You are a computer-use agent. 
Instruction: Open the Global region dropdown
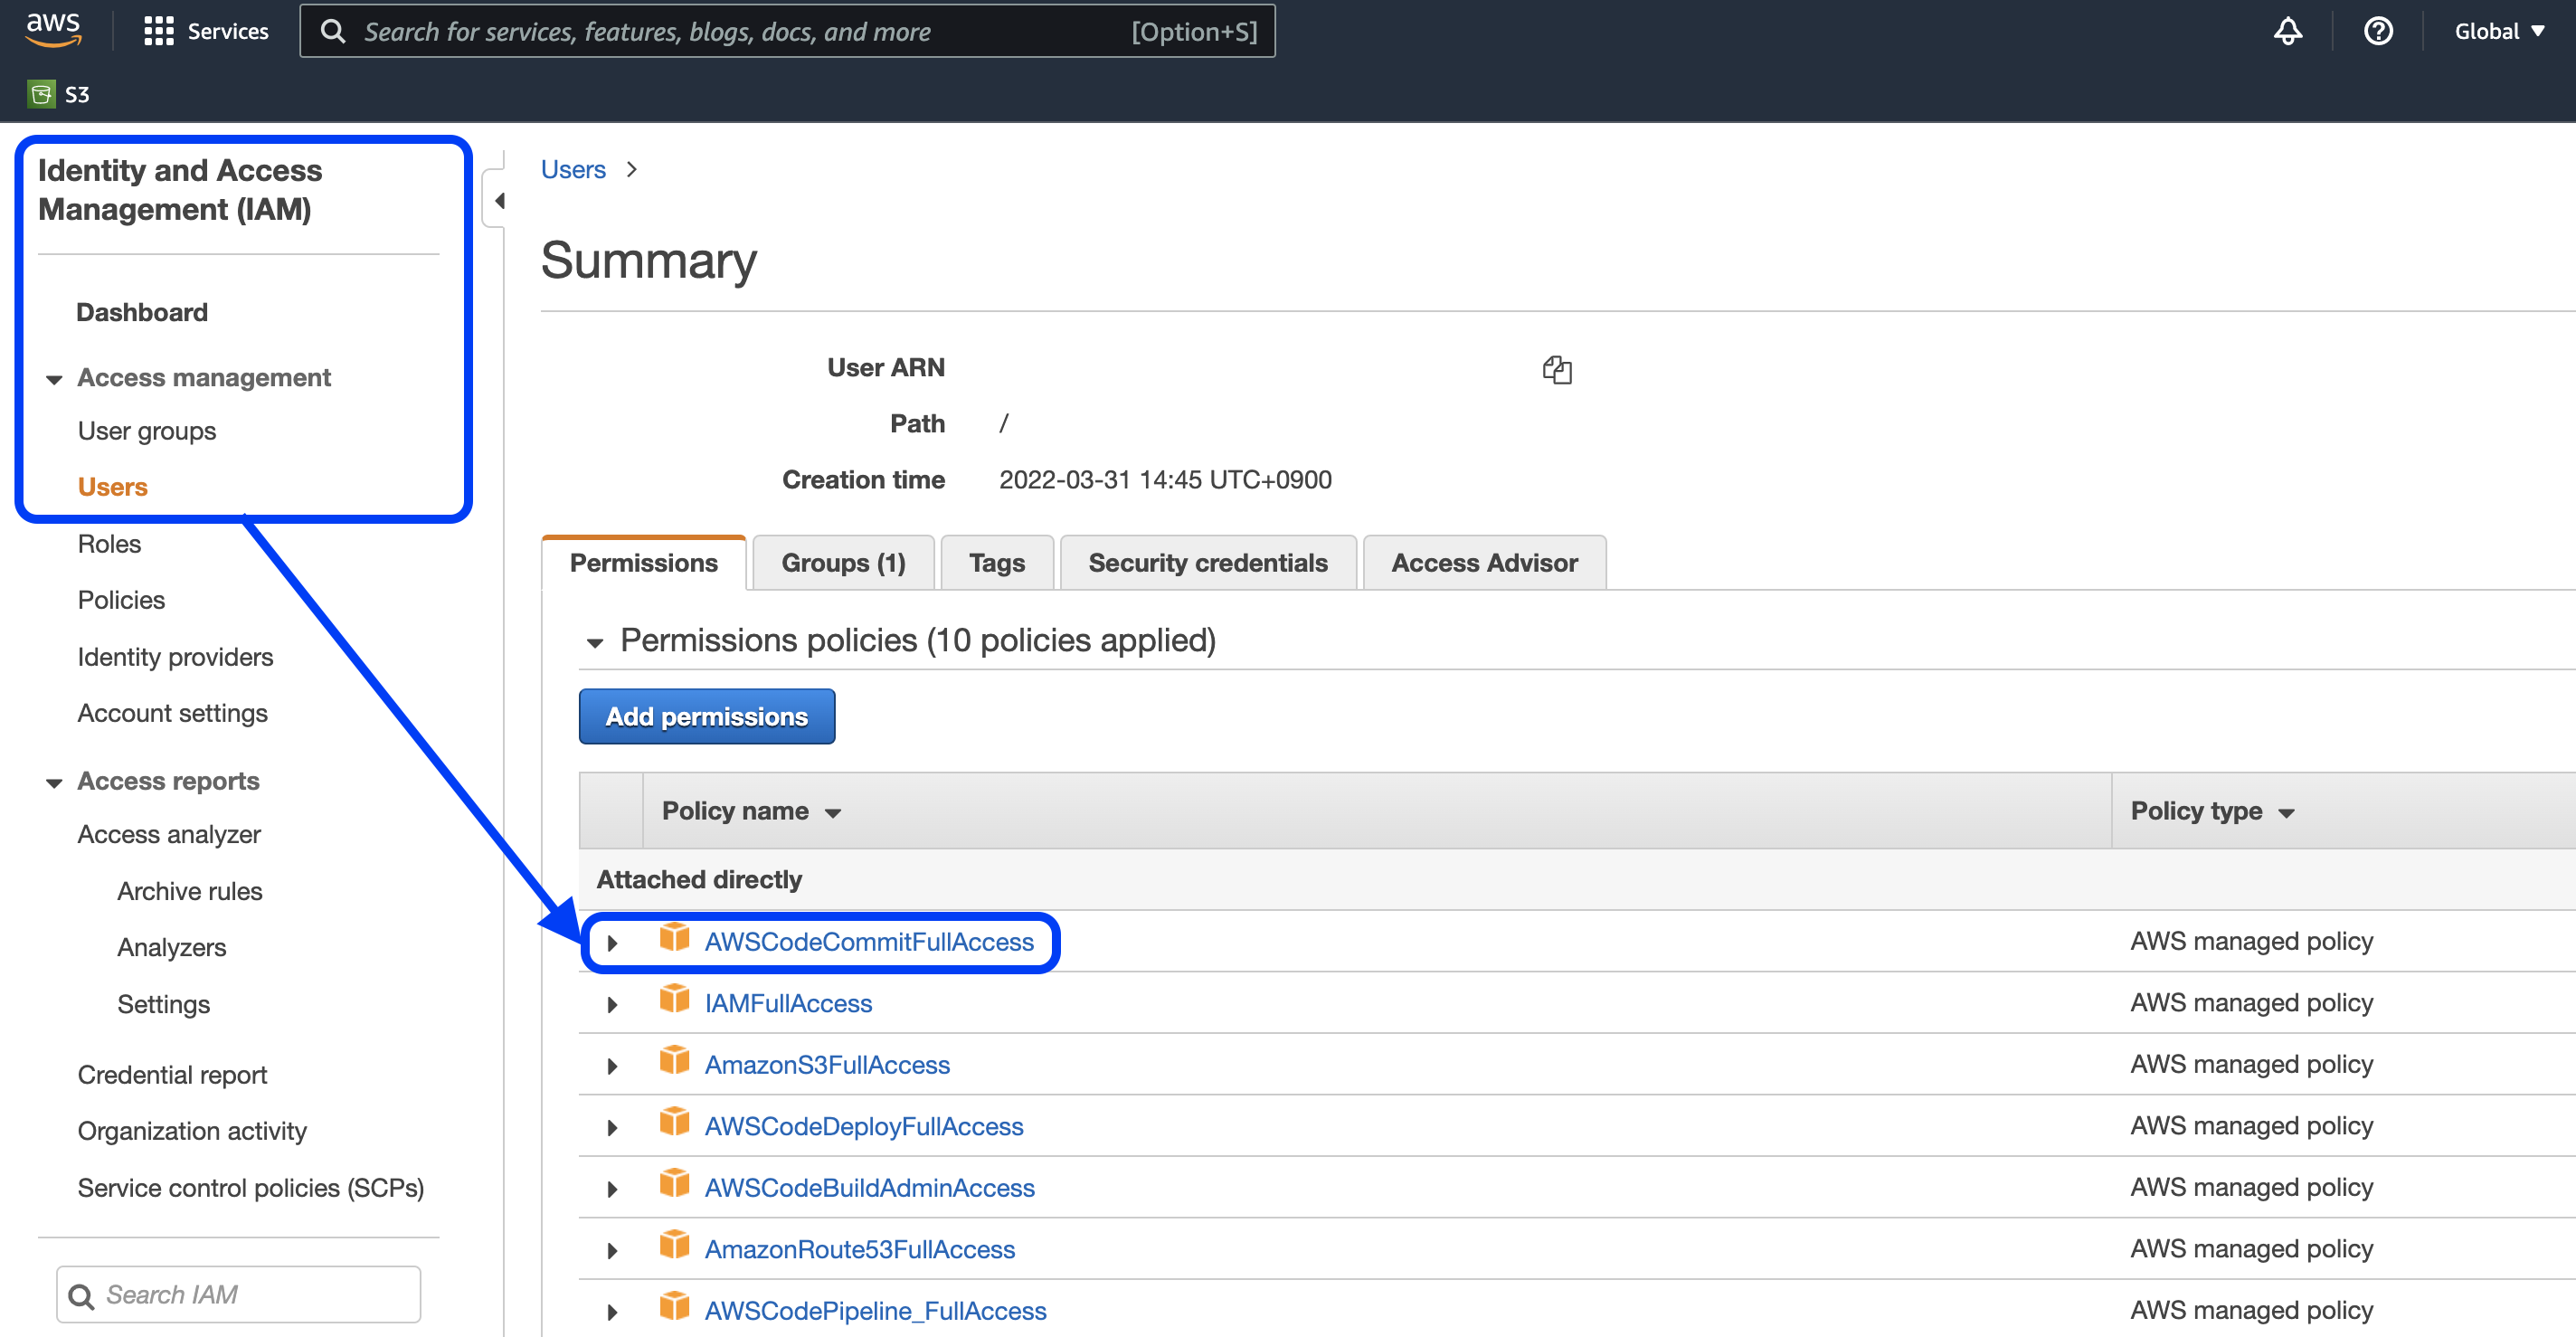[x=2498, y=31]
